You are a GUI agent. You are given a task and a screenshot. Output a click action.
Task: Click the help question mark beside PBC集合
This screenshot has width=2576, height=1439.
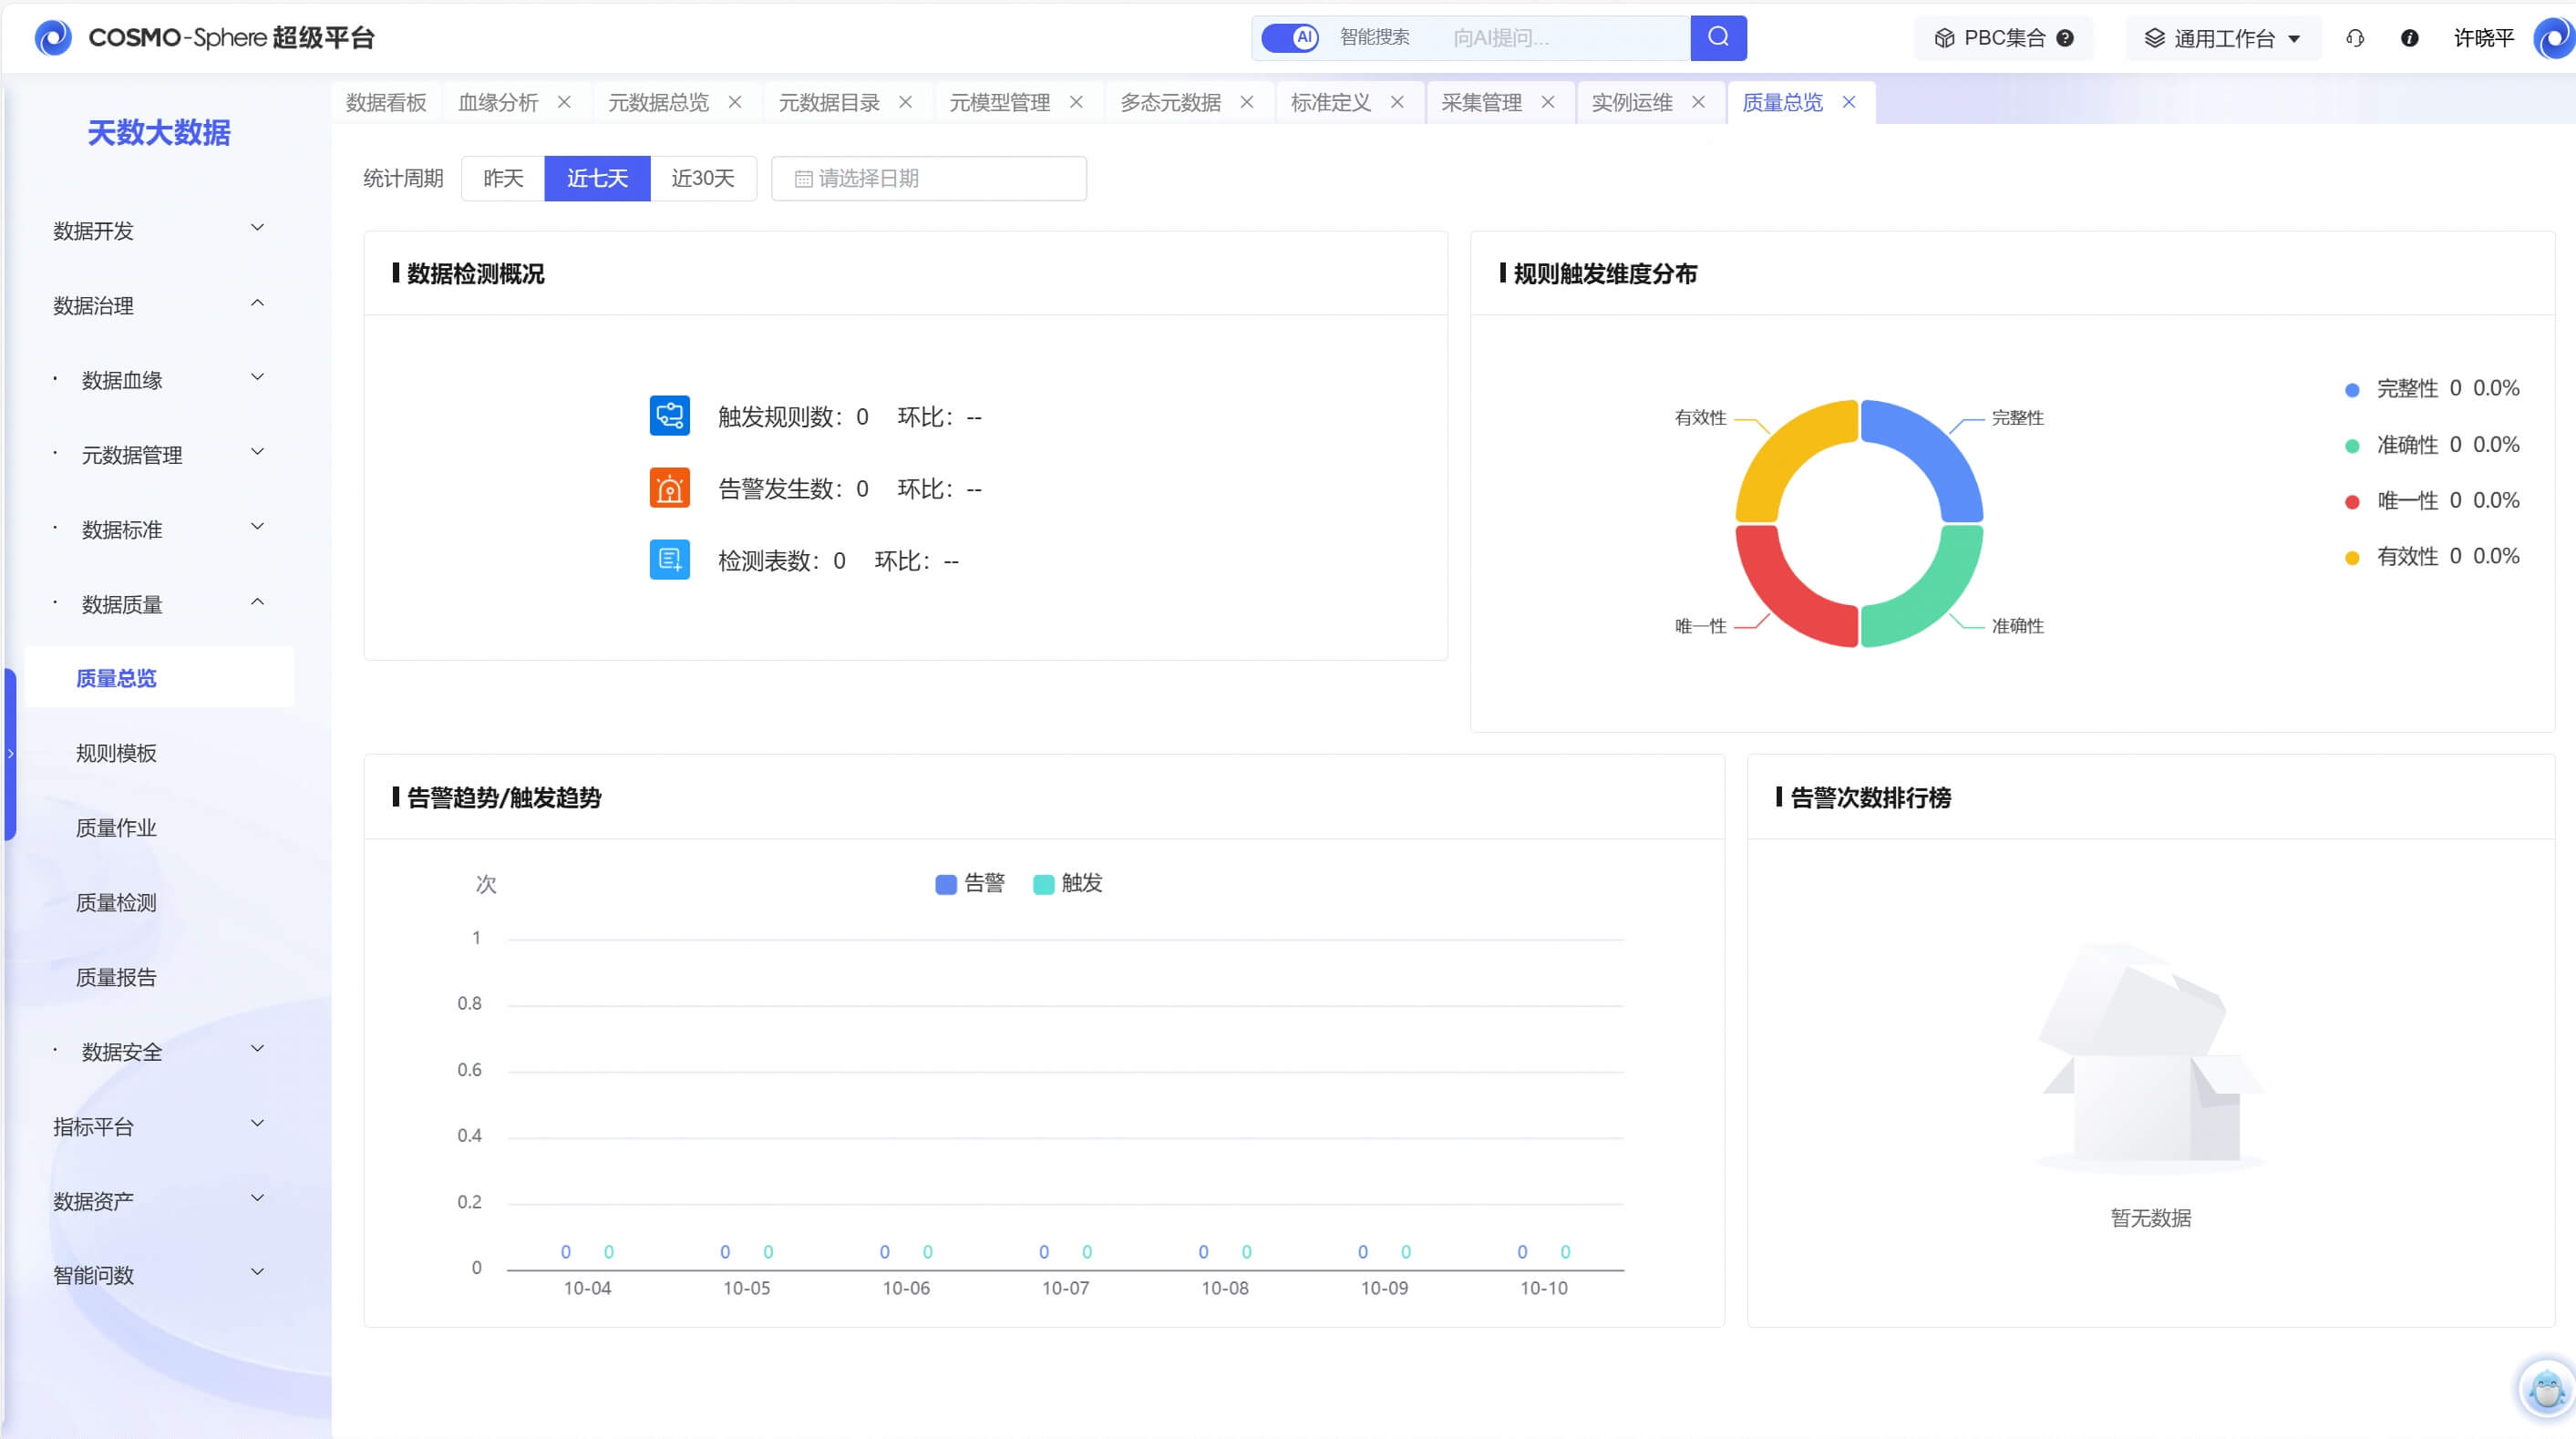coord(2065,38)
